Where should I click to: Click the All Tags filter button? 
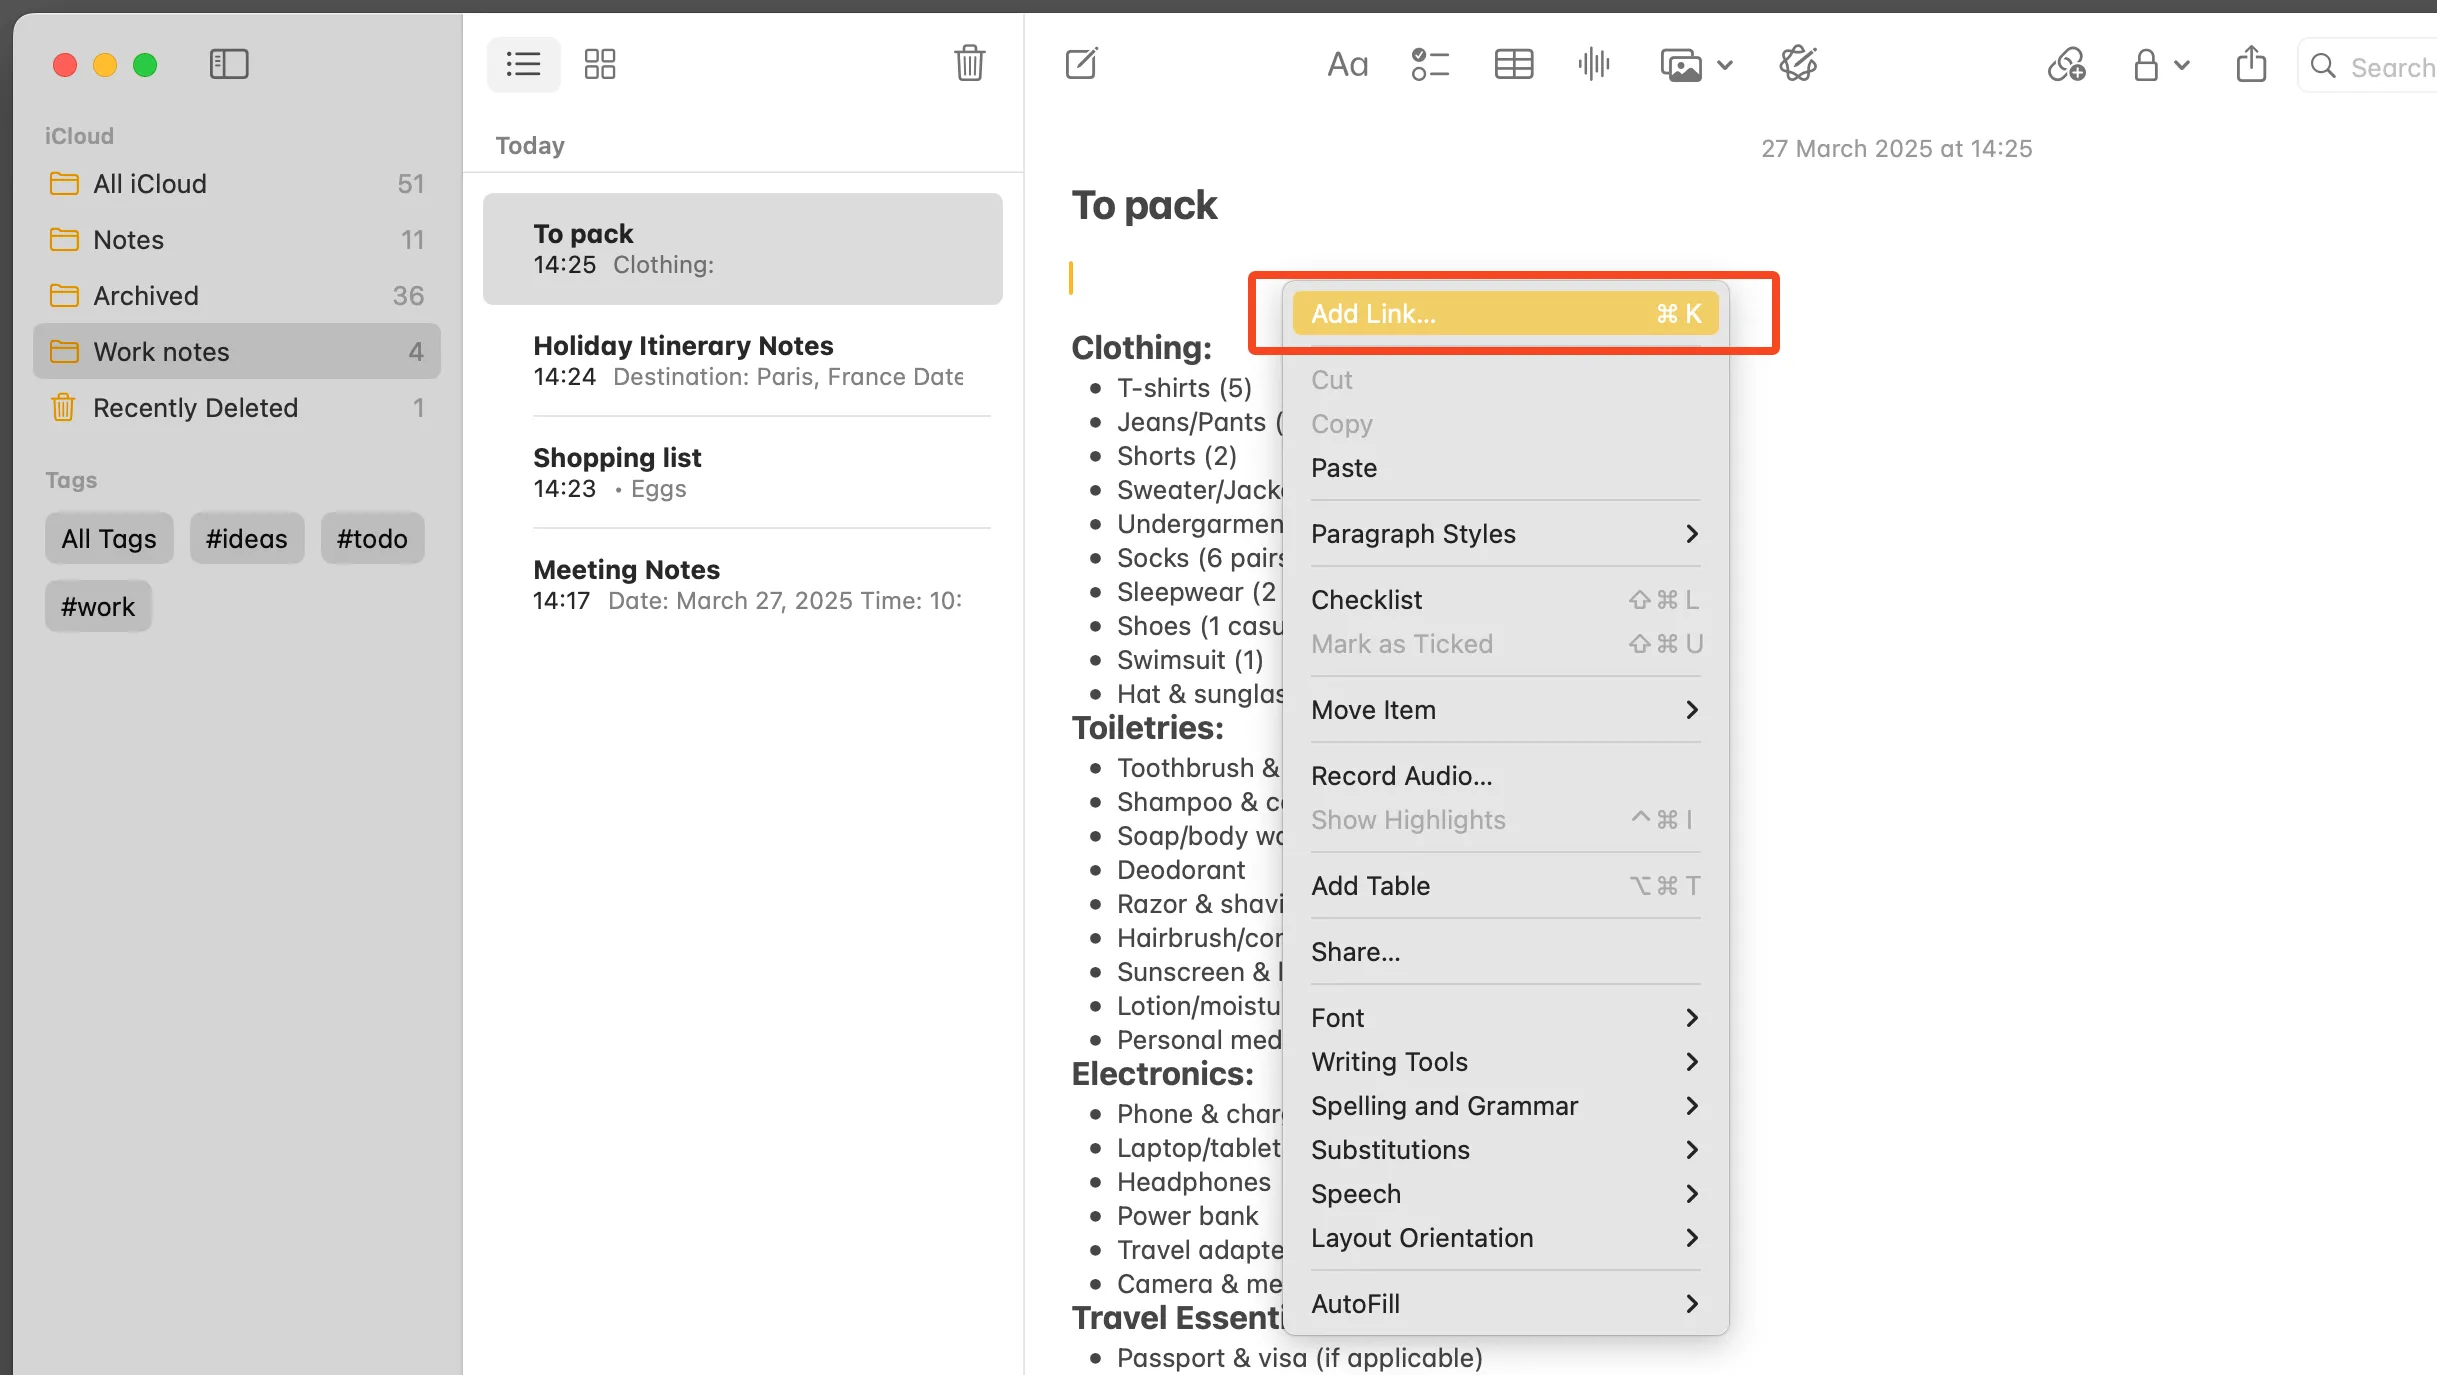108,538
